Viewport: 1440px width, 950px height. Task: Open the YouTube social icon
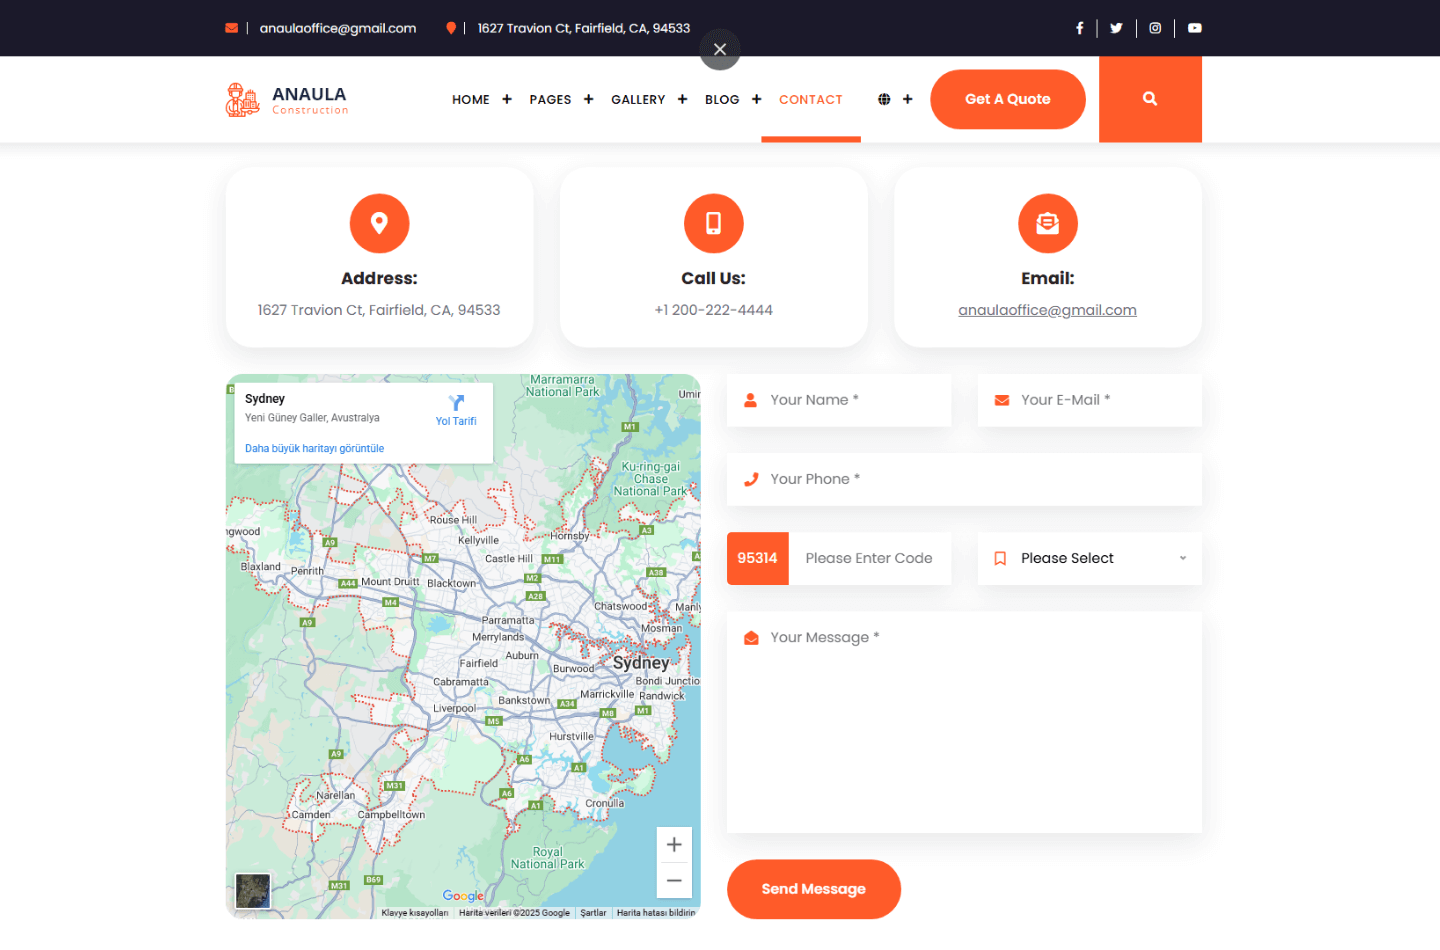(1194, 28)
